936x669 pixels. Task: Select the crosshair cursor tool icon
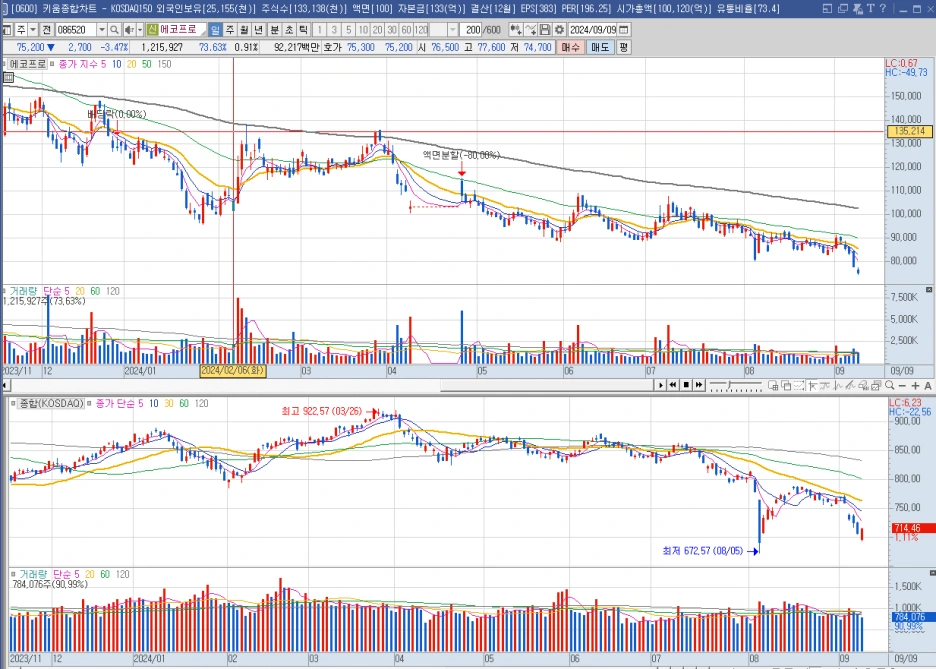[812, 386]
